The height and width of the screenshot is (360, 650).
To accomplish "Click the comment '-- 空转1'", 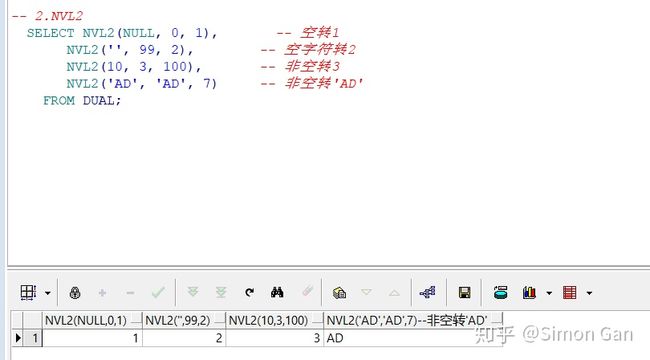I will tap(308, 32).
